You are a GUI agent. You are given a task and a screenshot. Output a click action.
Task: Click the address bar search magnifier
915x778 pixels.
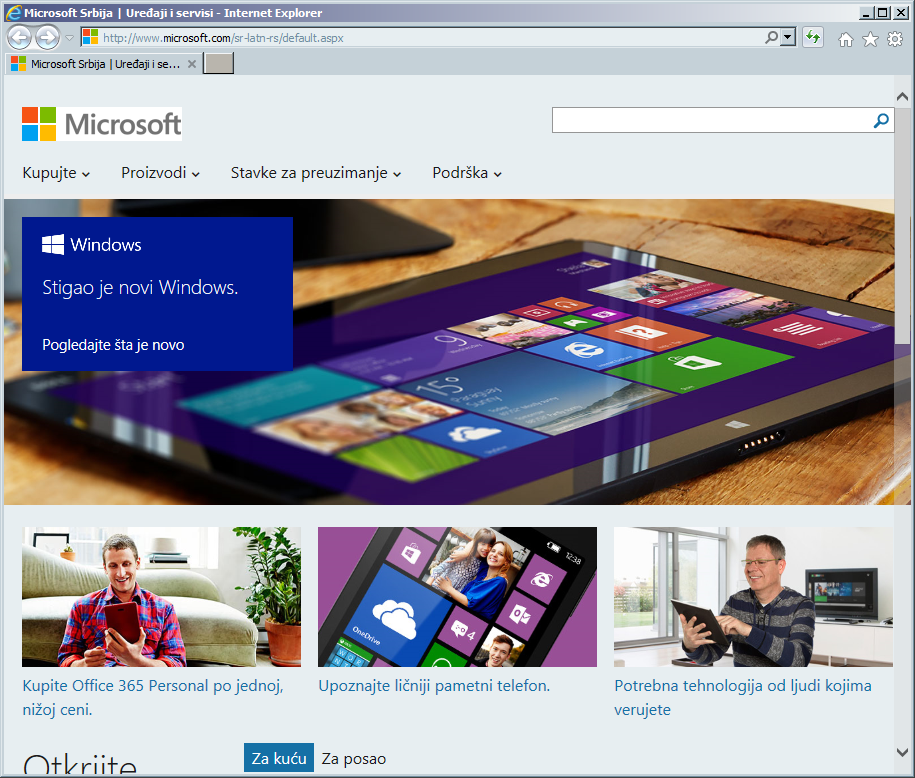[771, 37]
